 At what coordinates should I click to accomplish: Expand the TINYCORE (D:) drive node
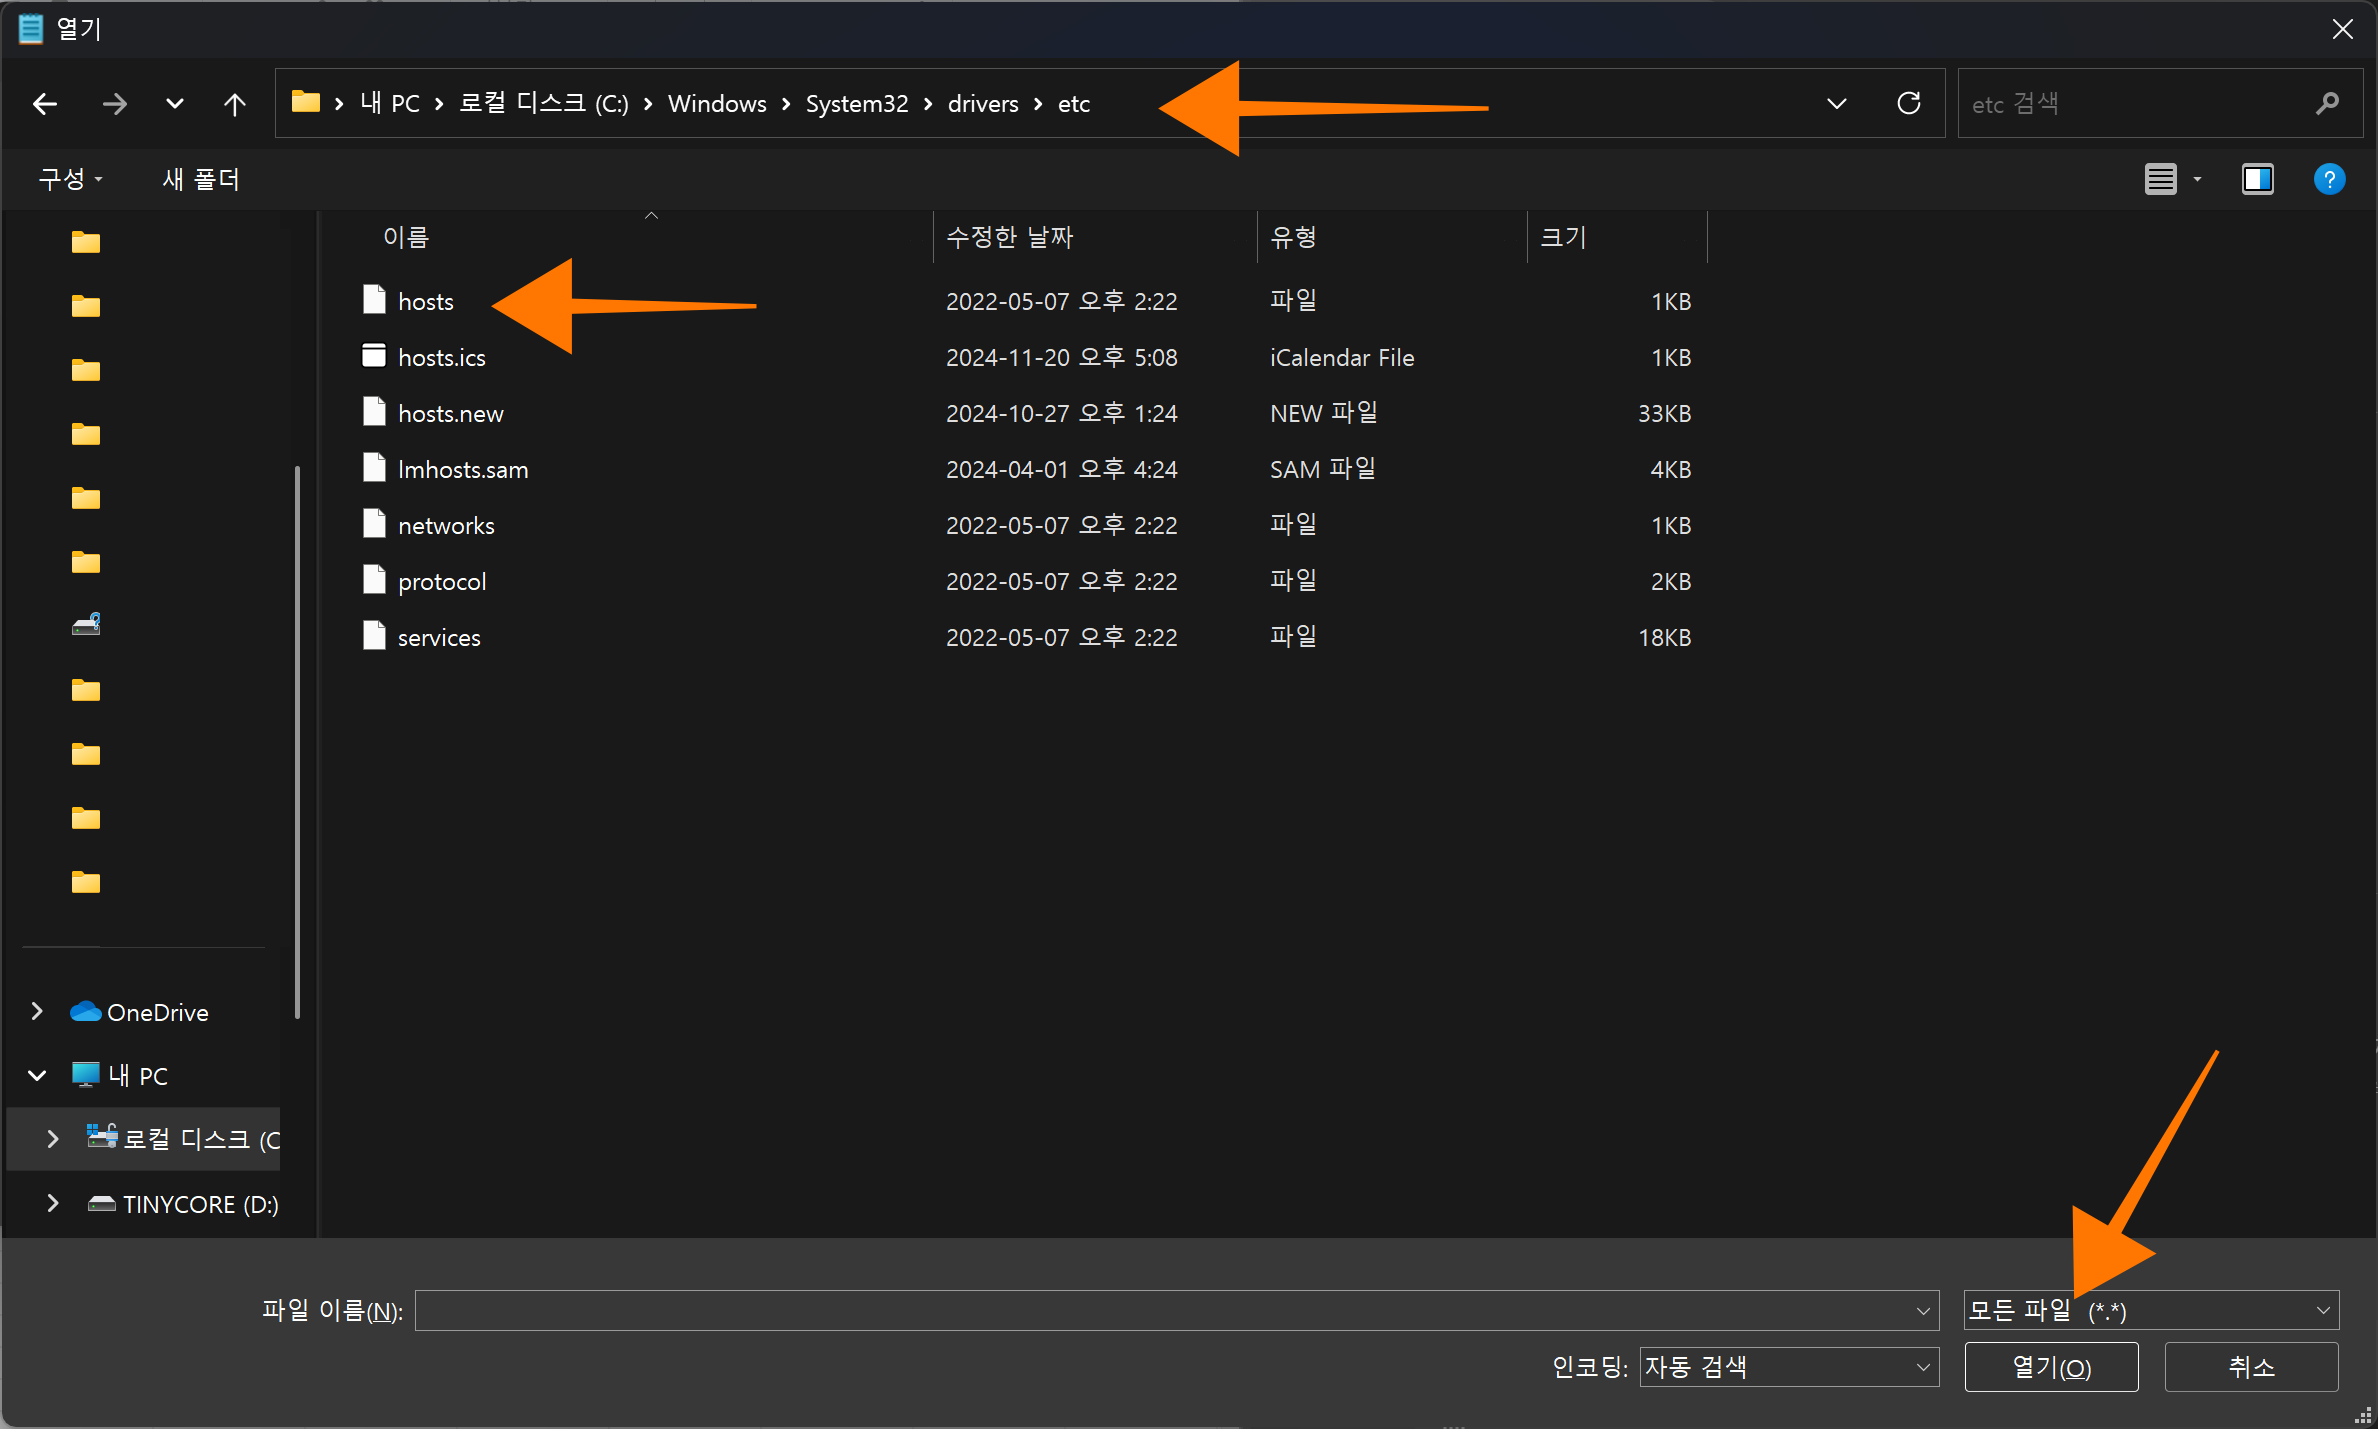[x=53, y=1203]
